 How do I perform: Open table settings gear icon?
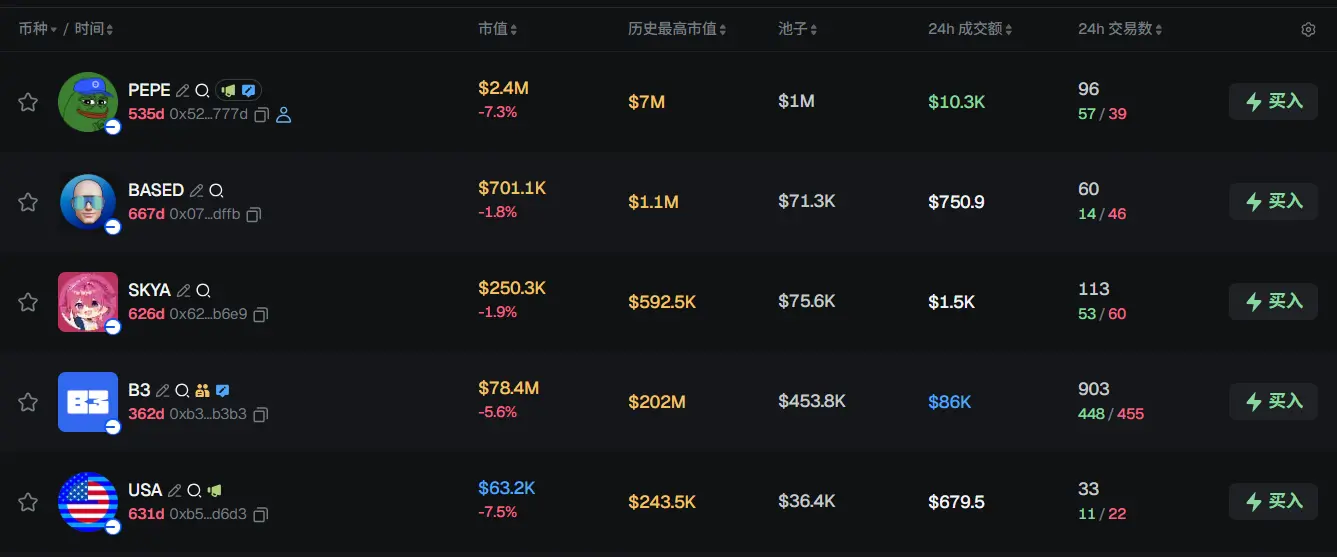(x=1308, y=30)
